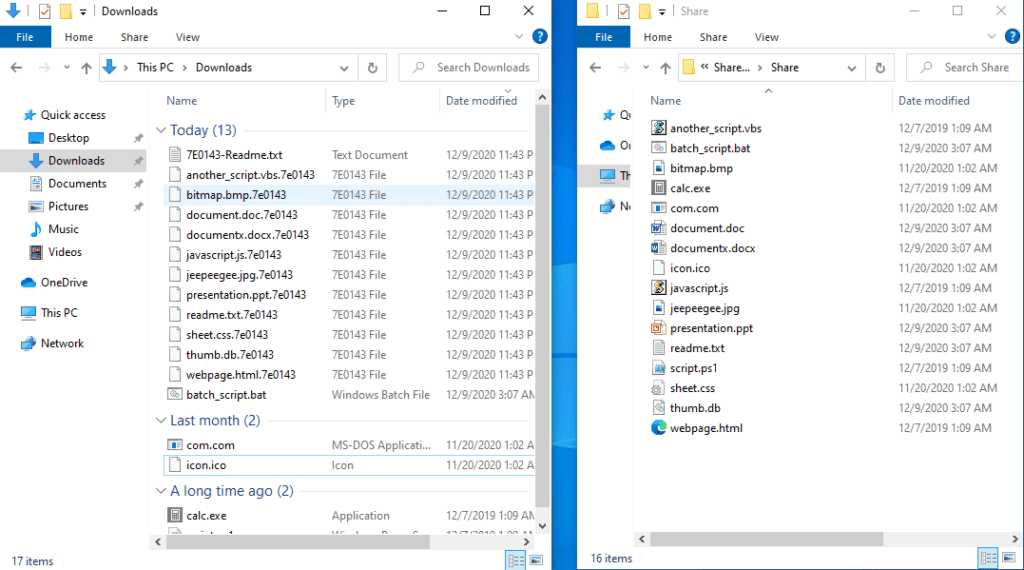Open Documents in navigation pane

pyautogui.click(x=77, y=183)
